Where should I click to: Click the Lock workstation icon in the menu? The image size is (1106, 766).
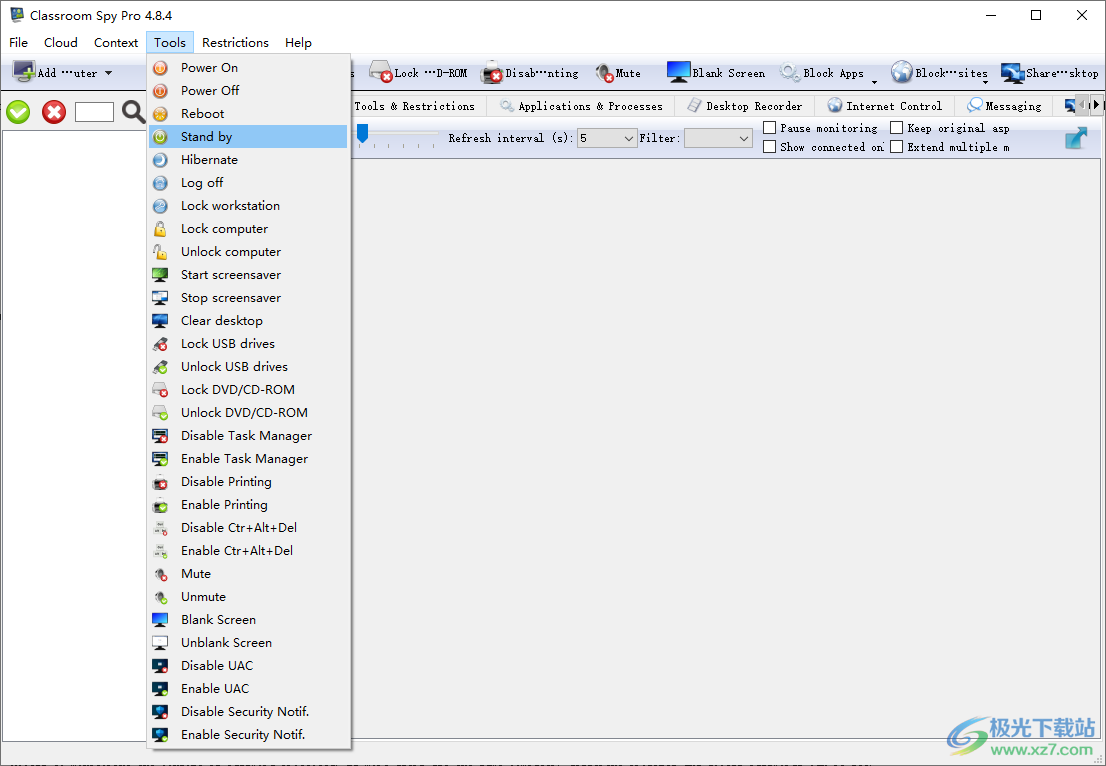(x=160, y=206)
